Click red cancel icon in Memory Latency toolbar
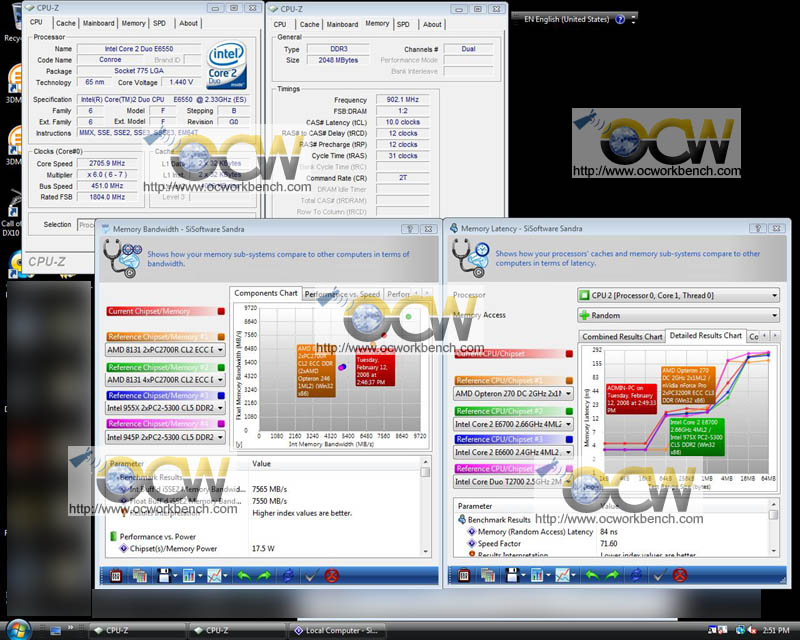 point(680,576)
